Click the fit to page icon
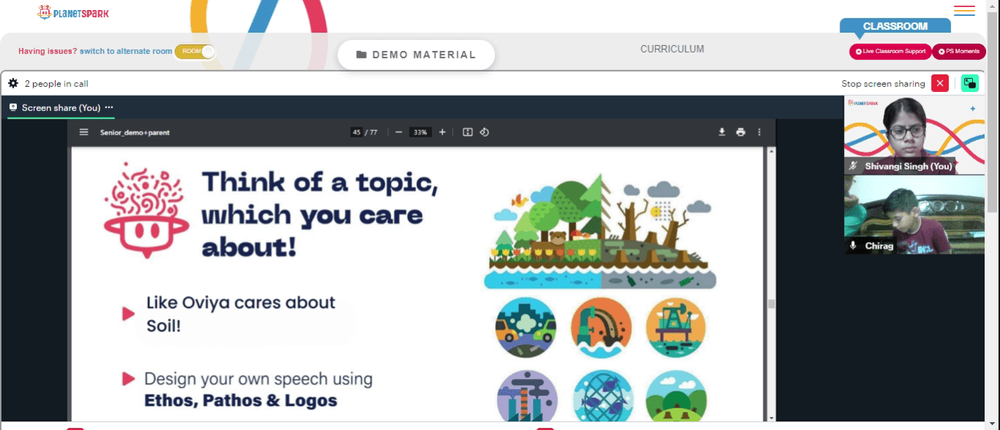 (467, 132)
